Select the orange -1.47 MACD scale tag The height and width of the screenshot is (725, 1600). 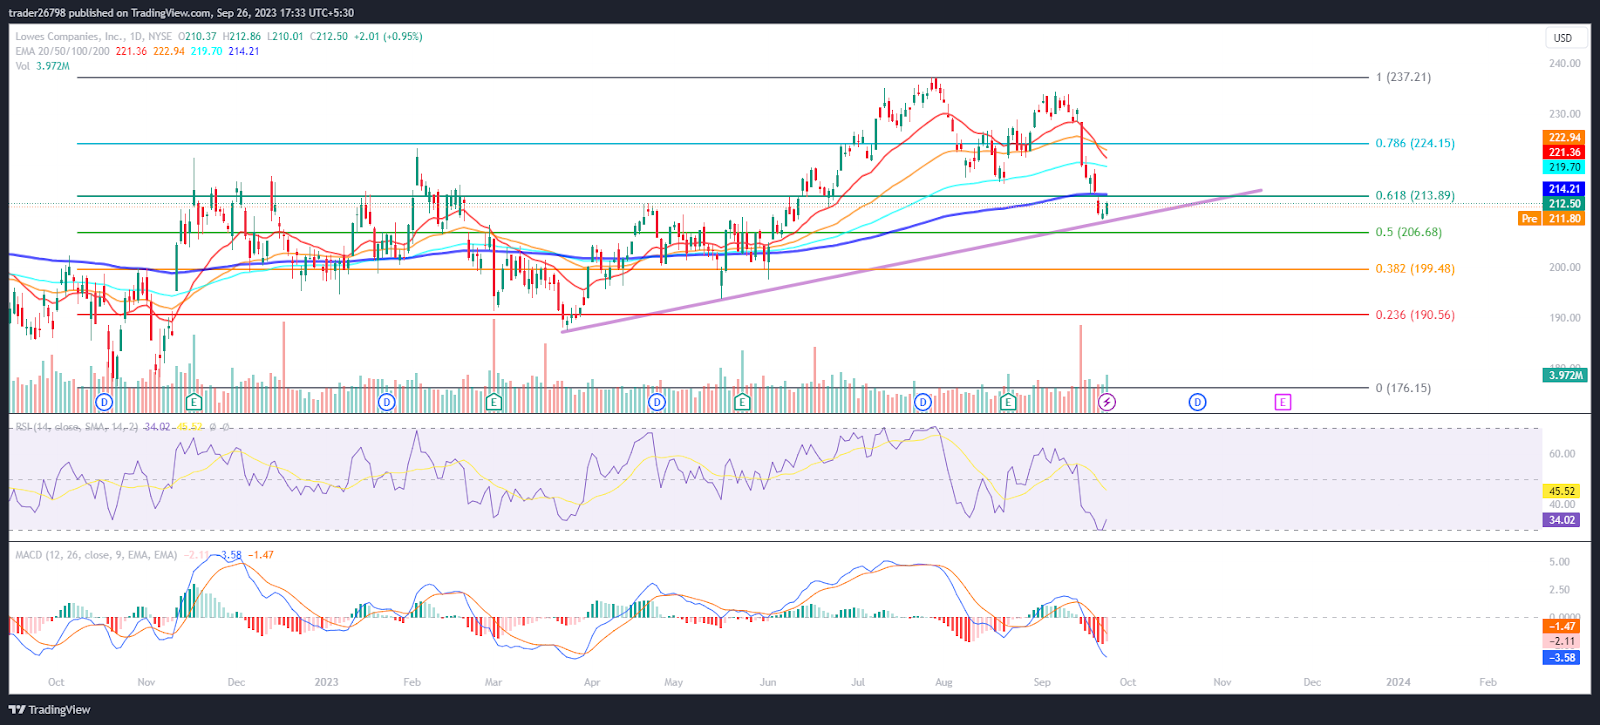click(1562, 627)
